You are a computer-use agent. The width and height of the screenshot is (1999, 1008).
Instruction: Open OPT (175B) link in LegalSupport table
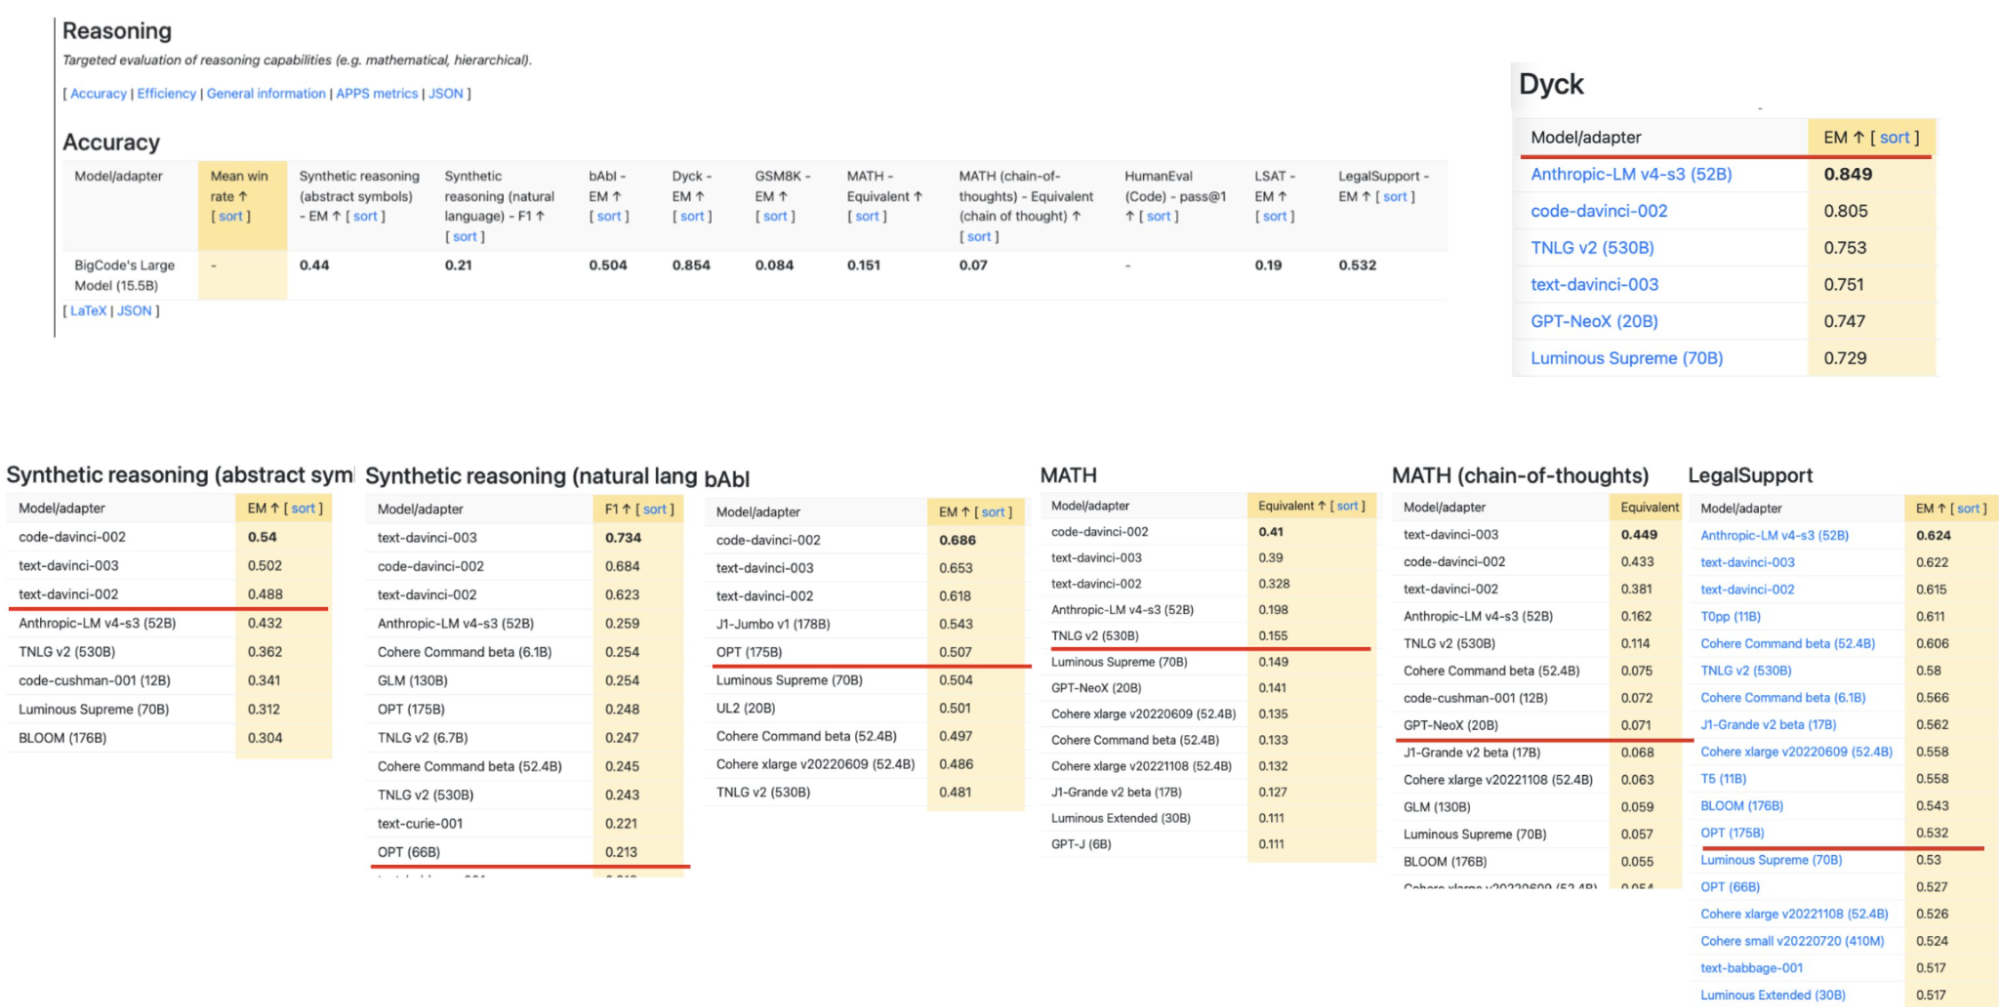click(1732, 833)
